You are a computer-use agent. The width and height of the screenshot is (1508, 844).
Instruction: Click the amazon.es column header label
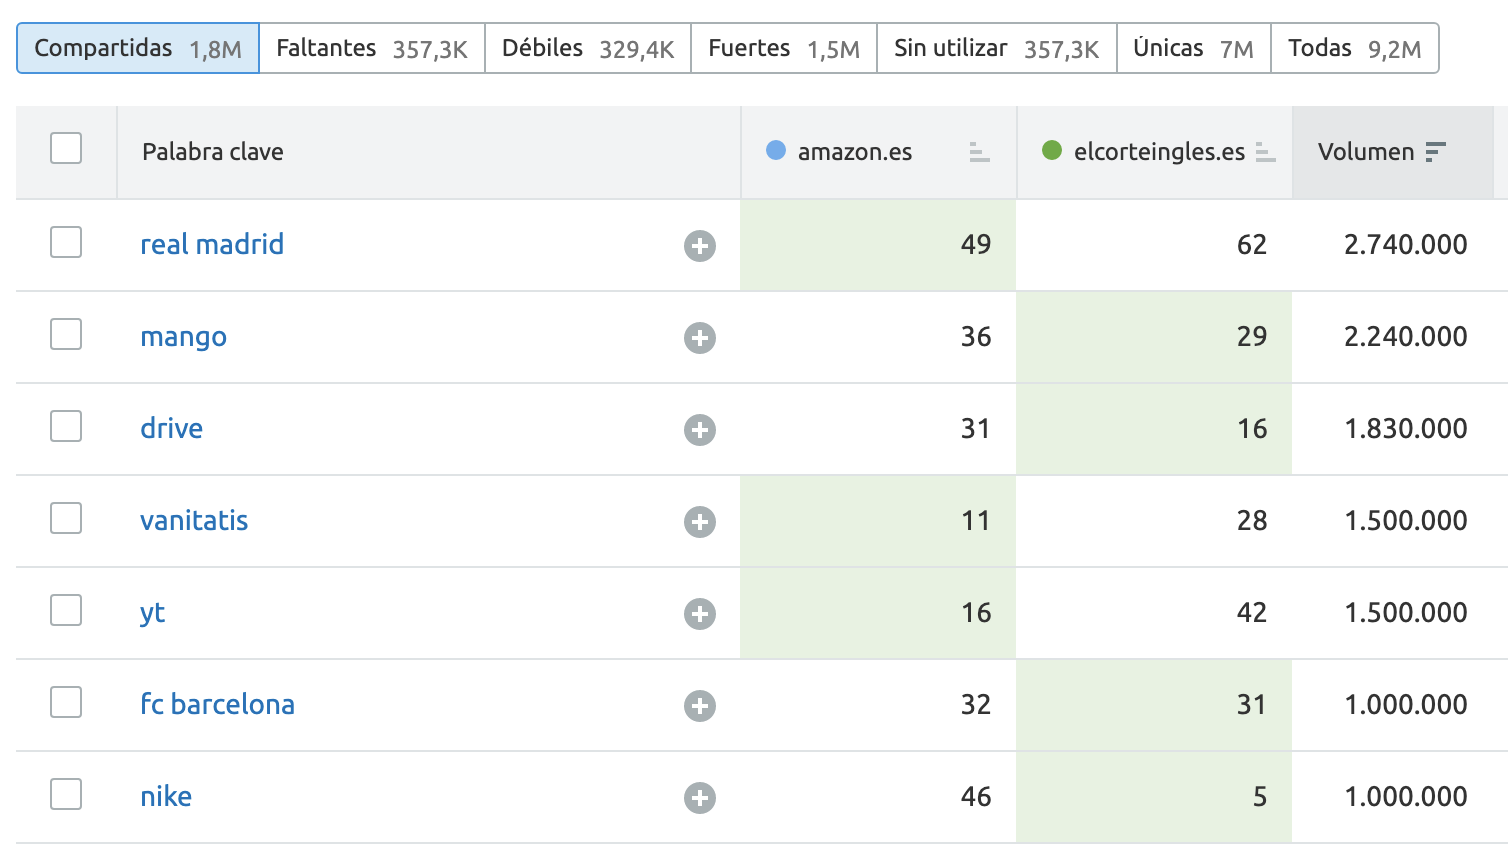click(855, 152)
